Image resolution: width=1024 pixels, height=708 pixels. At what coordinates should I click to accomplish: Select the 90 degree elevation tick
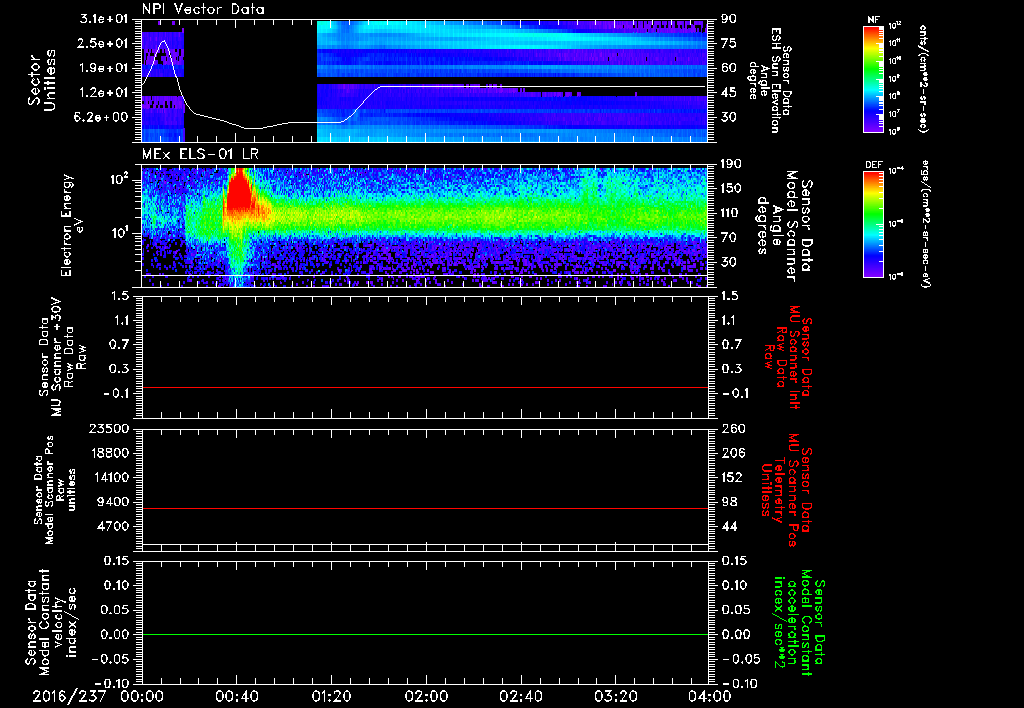coord(728,19)
